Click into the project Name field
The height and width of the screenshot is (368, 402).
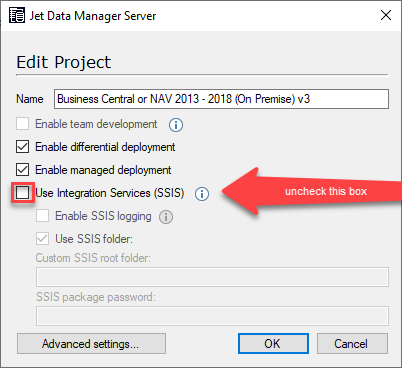point(221,99)
